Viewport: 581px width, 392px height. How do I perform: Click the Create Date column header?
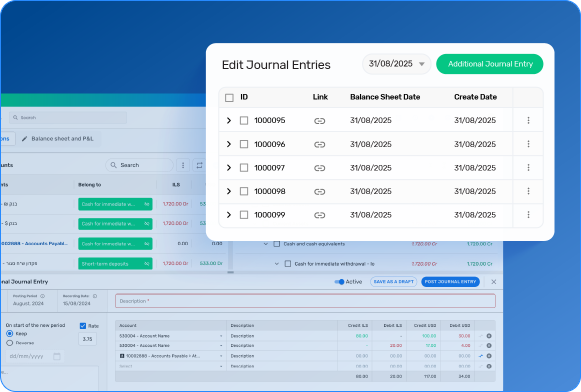tap(475, 97)
